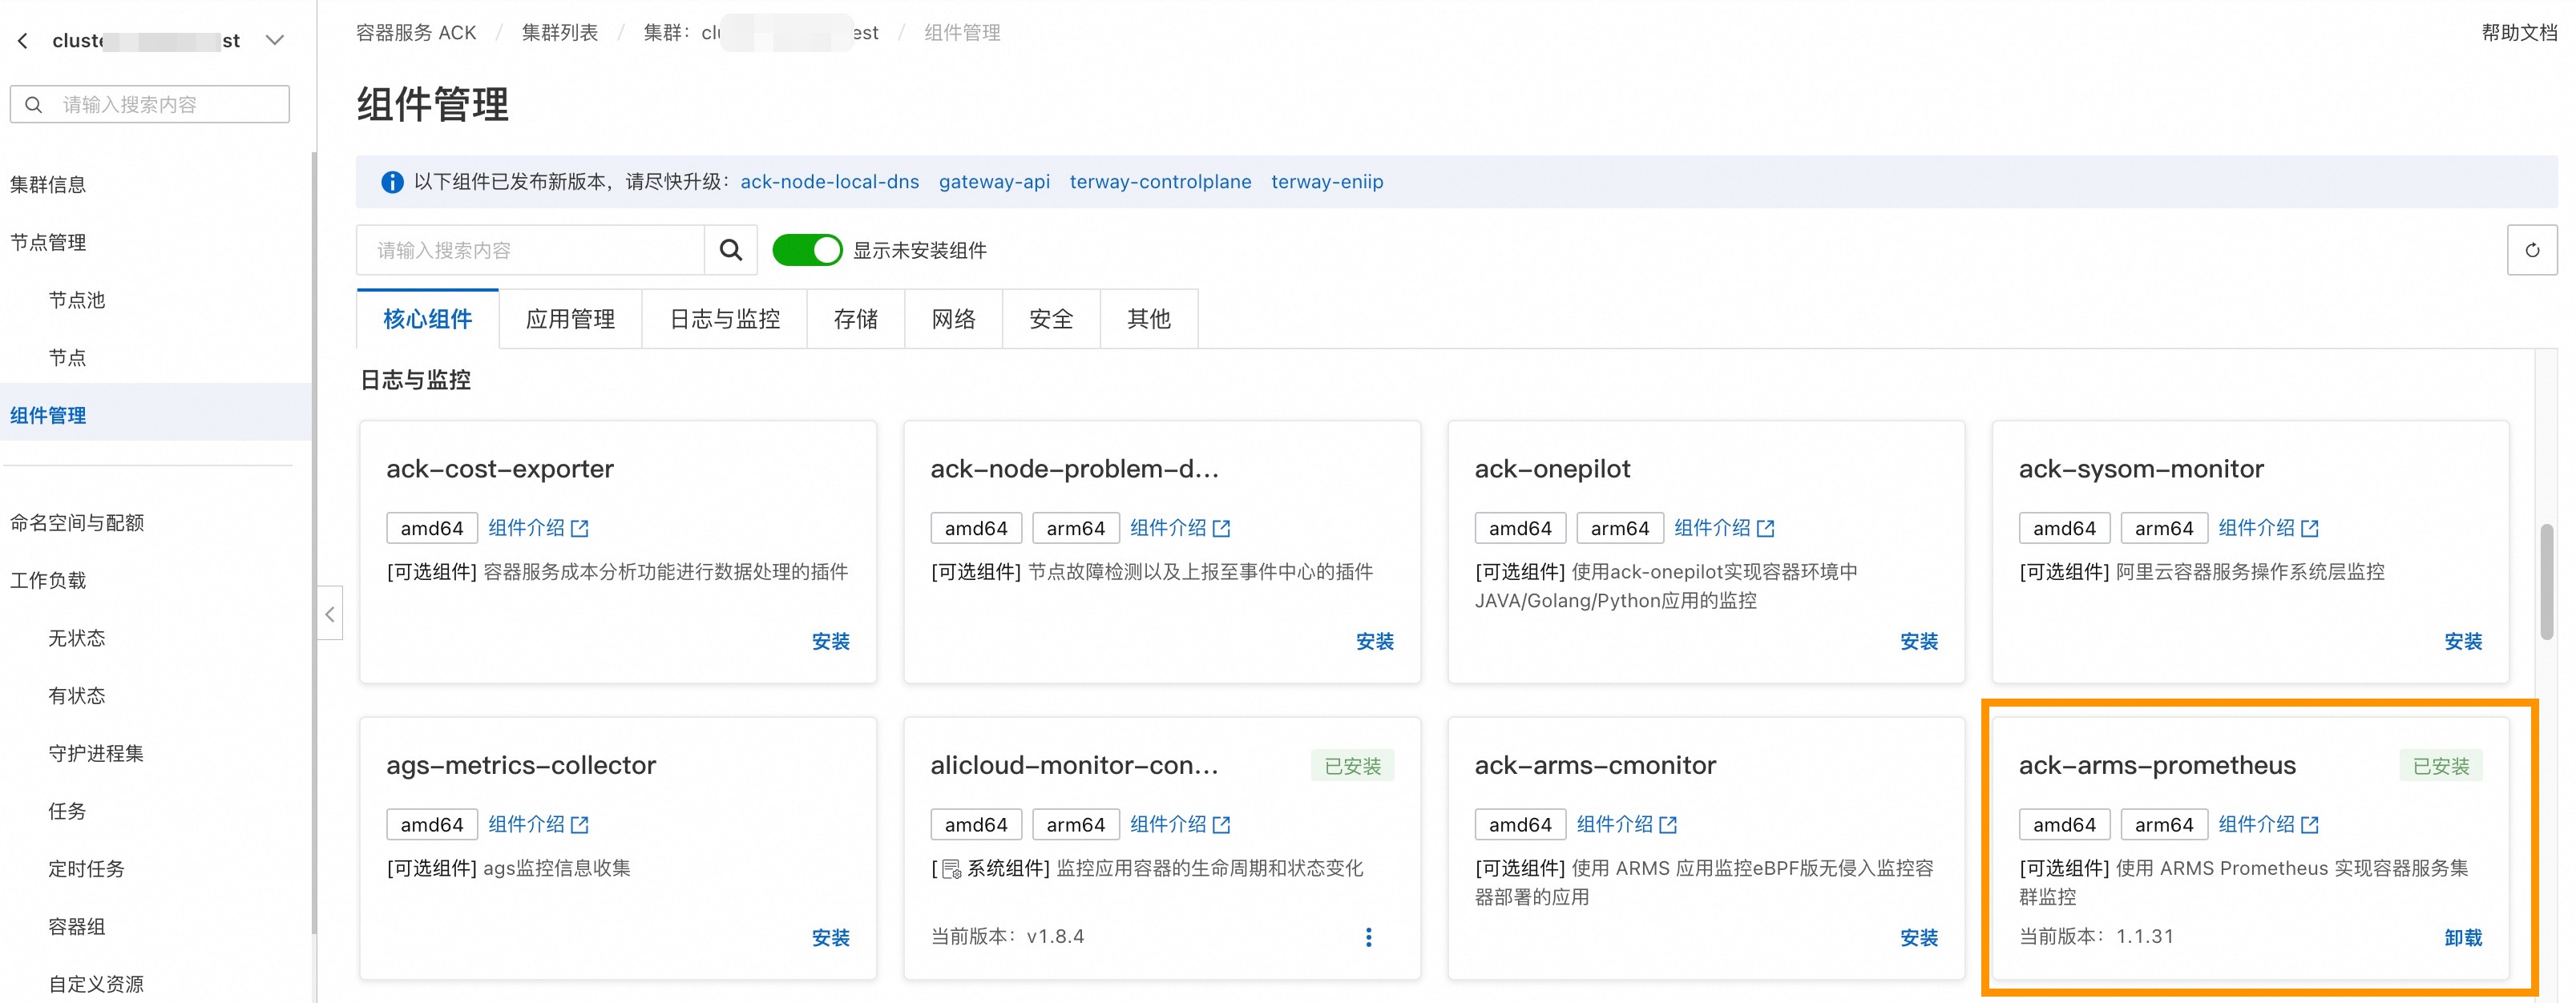2576x1003 pixels.
Task: Expand the cluster name dropdown chevron
Action: (275, 41)
